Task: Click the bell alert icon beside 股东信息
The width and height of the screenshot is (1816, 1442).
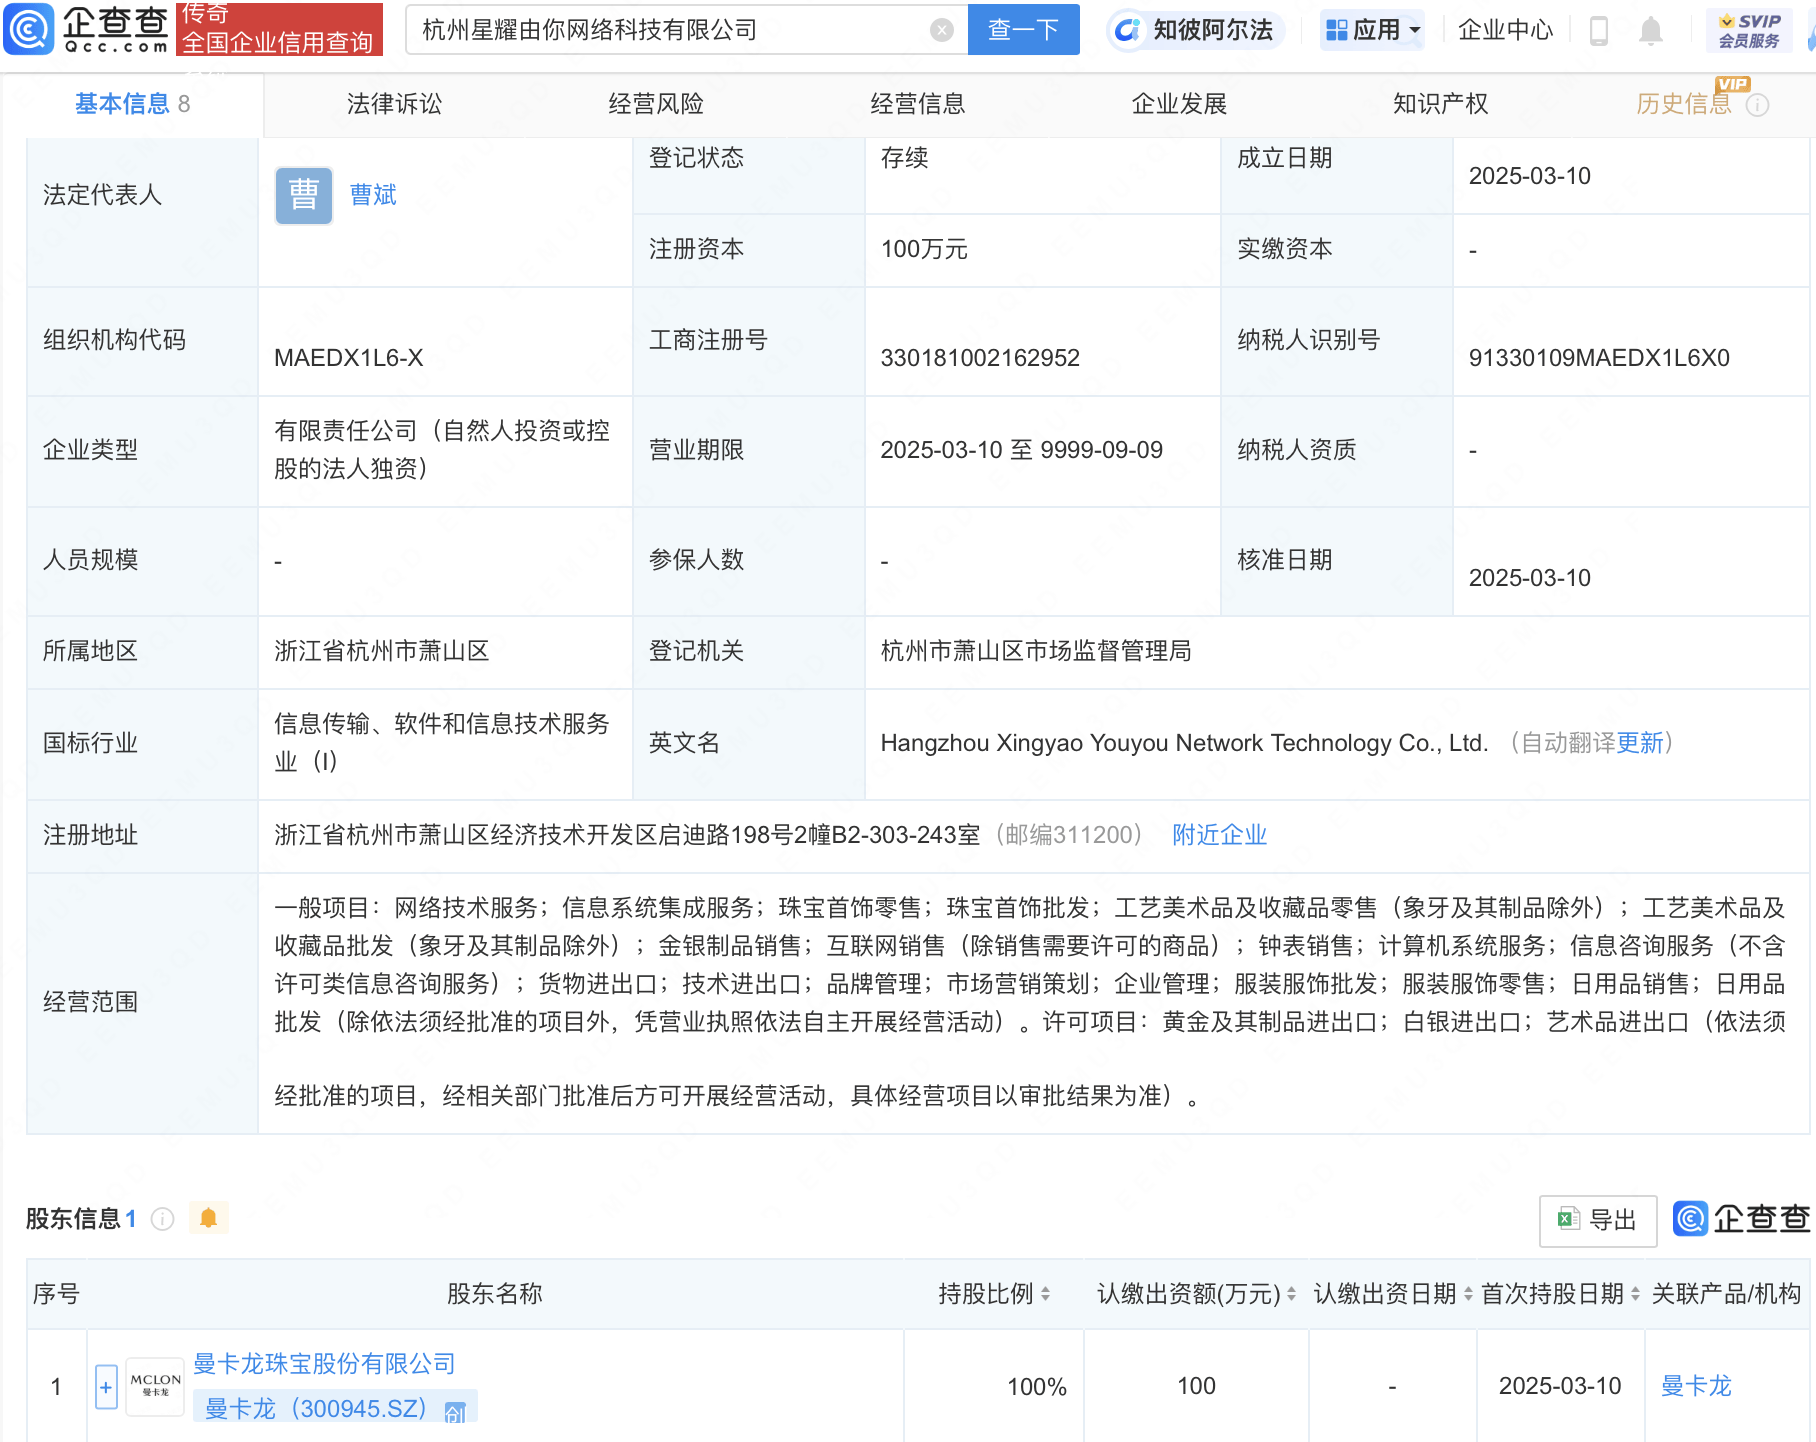Action: click(208, 1218)
